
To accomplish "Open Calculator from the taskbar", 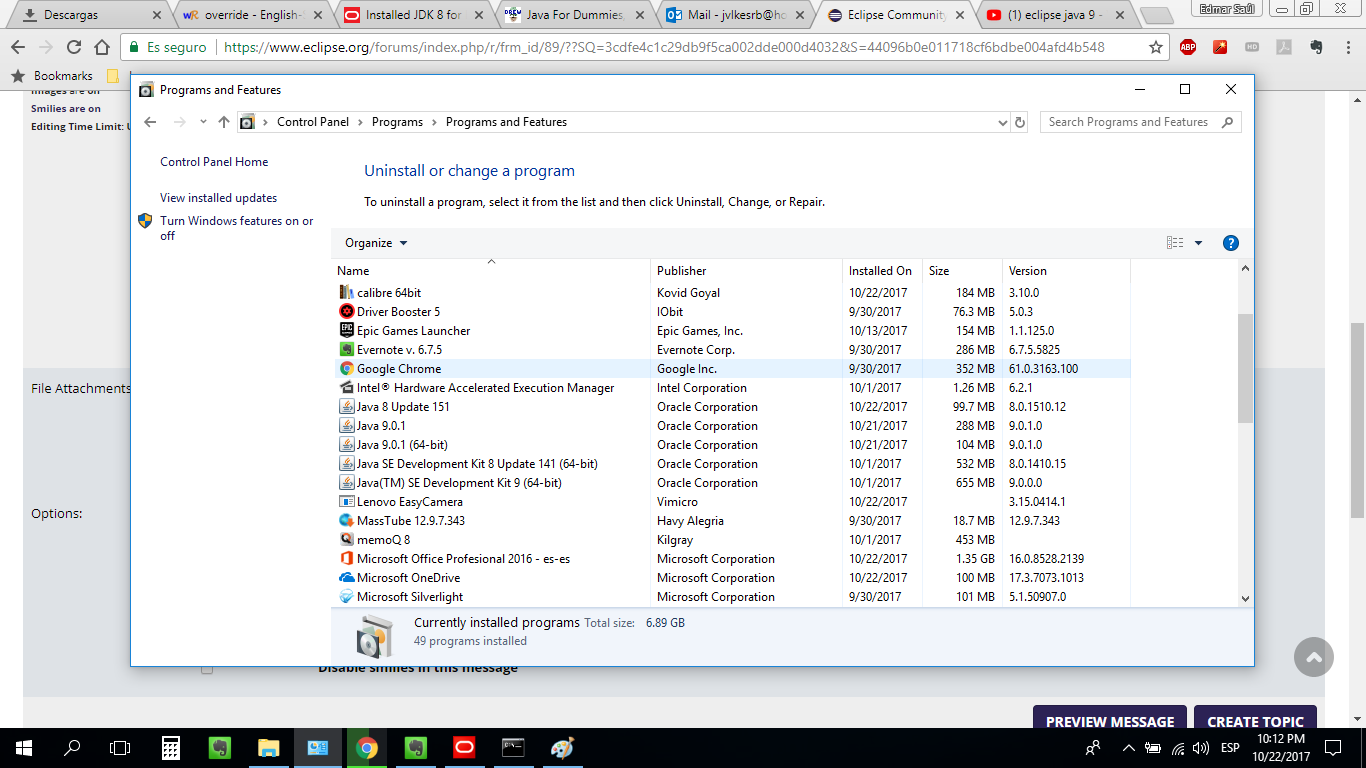I will tap(171, 747).
